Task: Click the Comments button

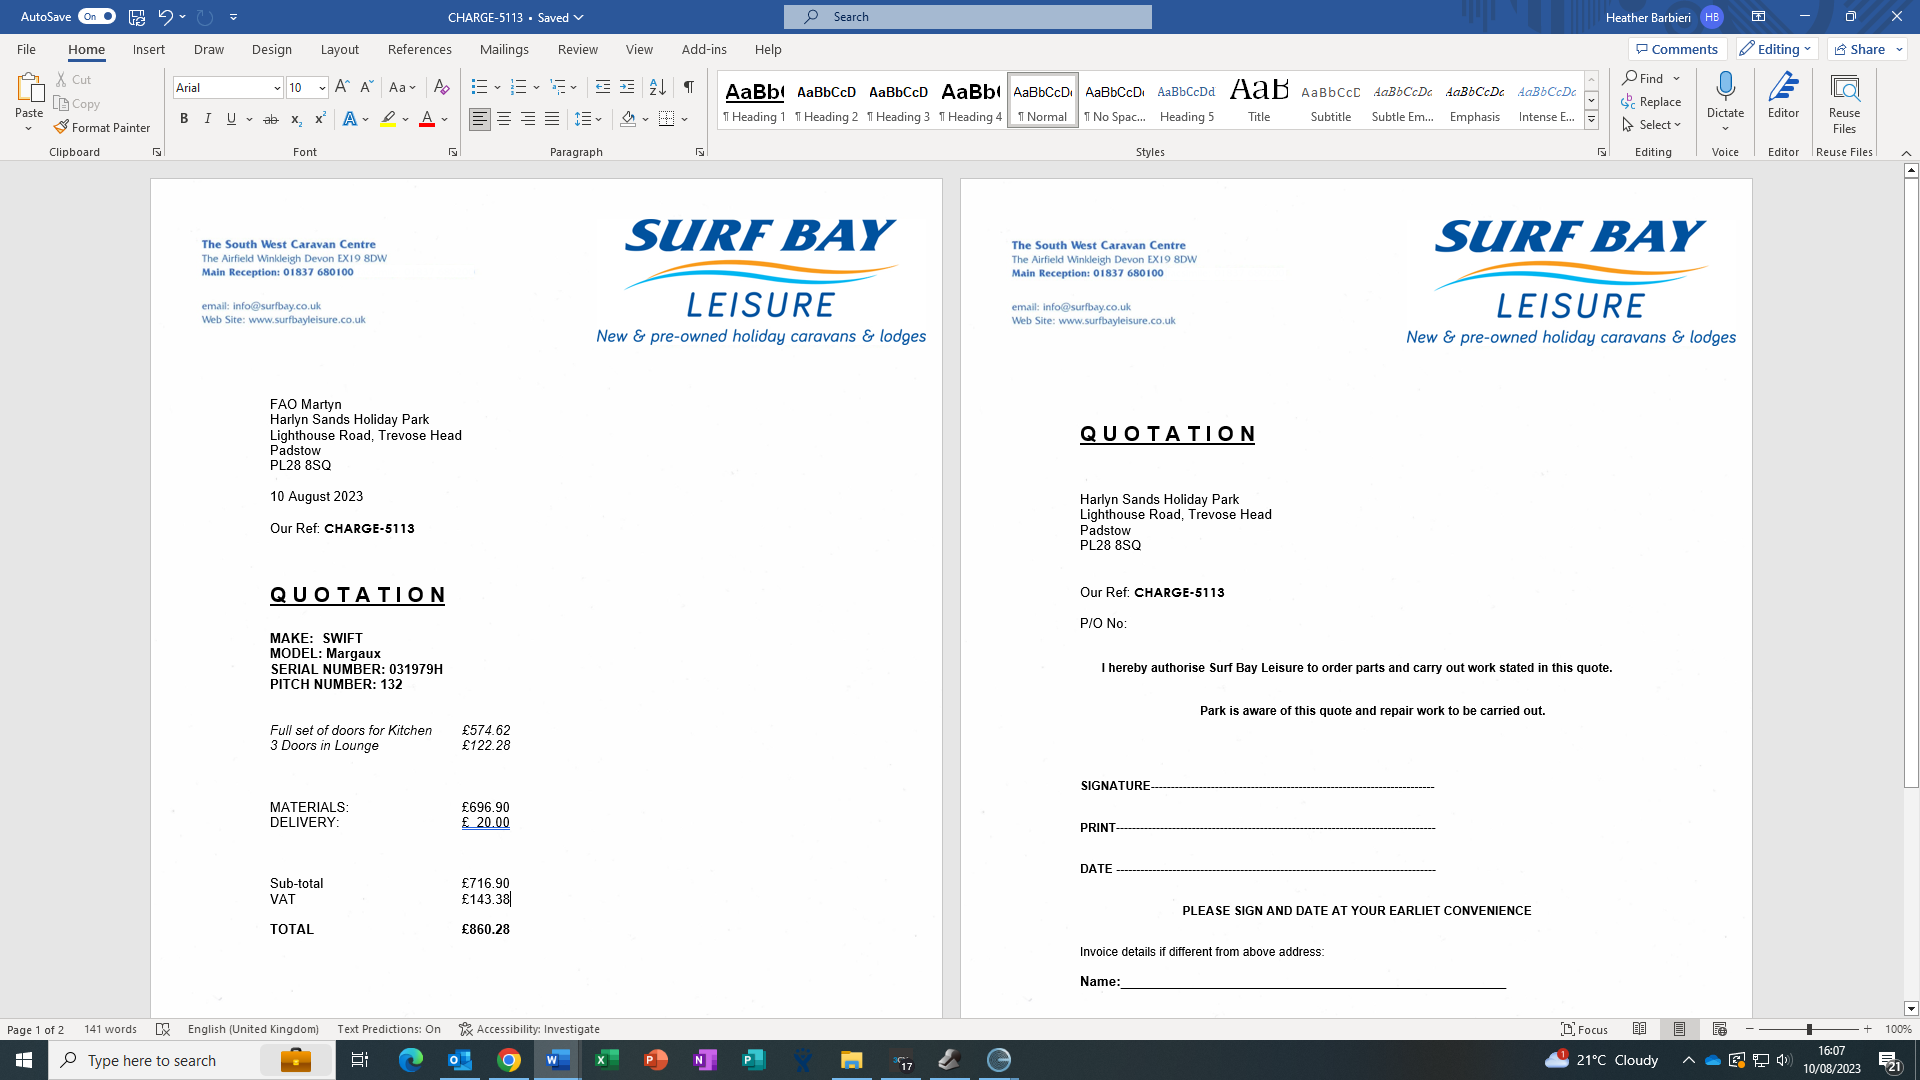Action: pos(1675,49)
